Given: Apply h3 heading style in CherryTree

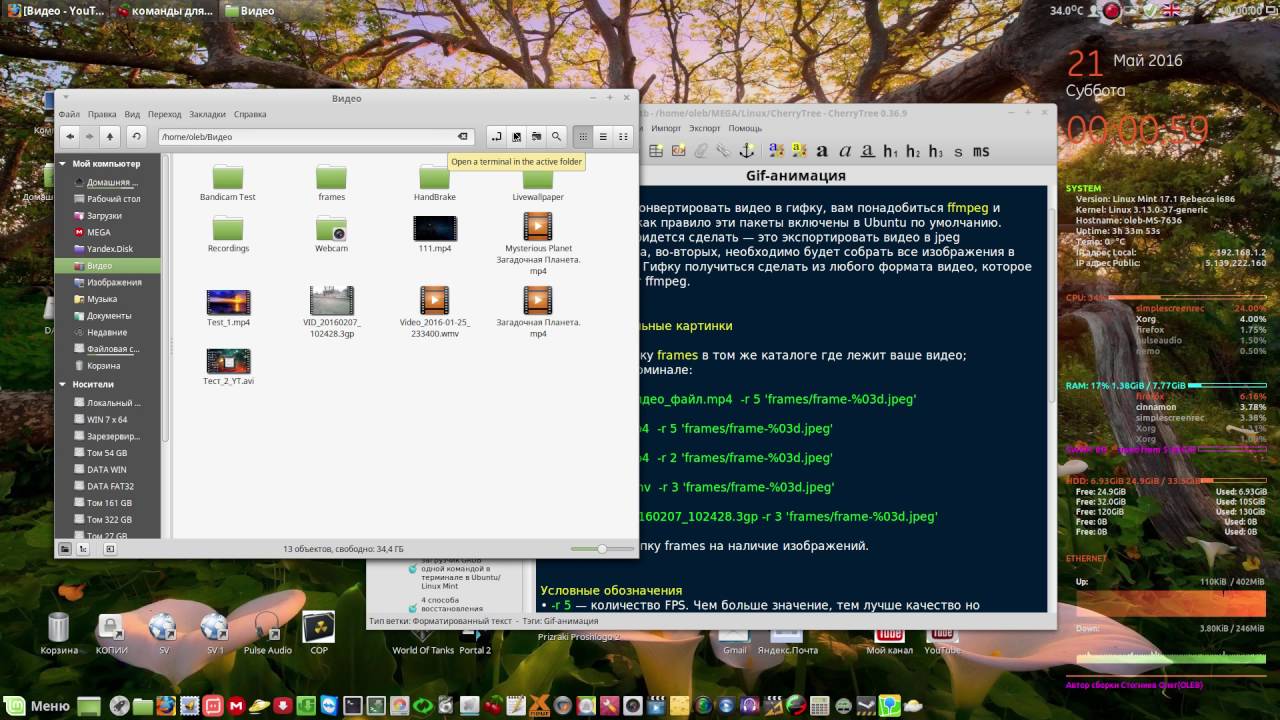Looking at the screenshot, I should point(935,151).
